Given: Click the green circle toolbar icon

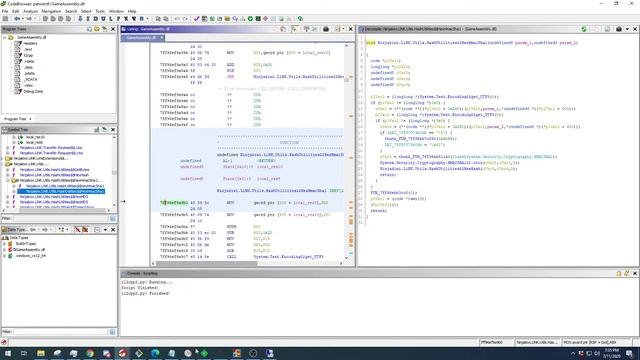Looking at the screenshot, I should pyautogui.click(x=250, y=19).
